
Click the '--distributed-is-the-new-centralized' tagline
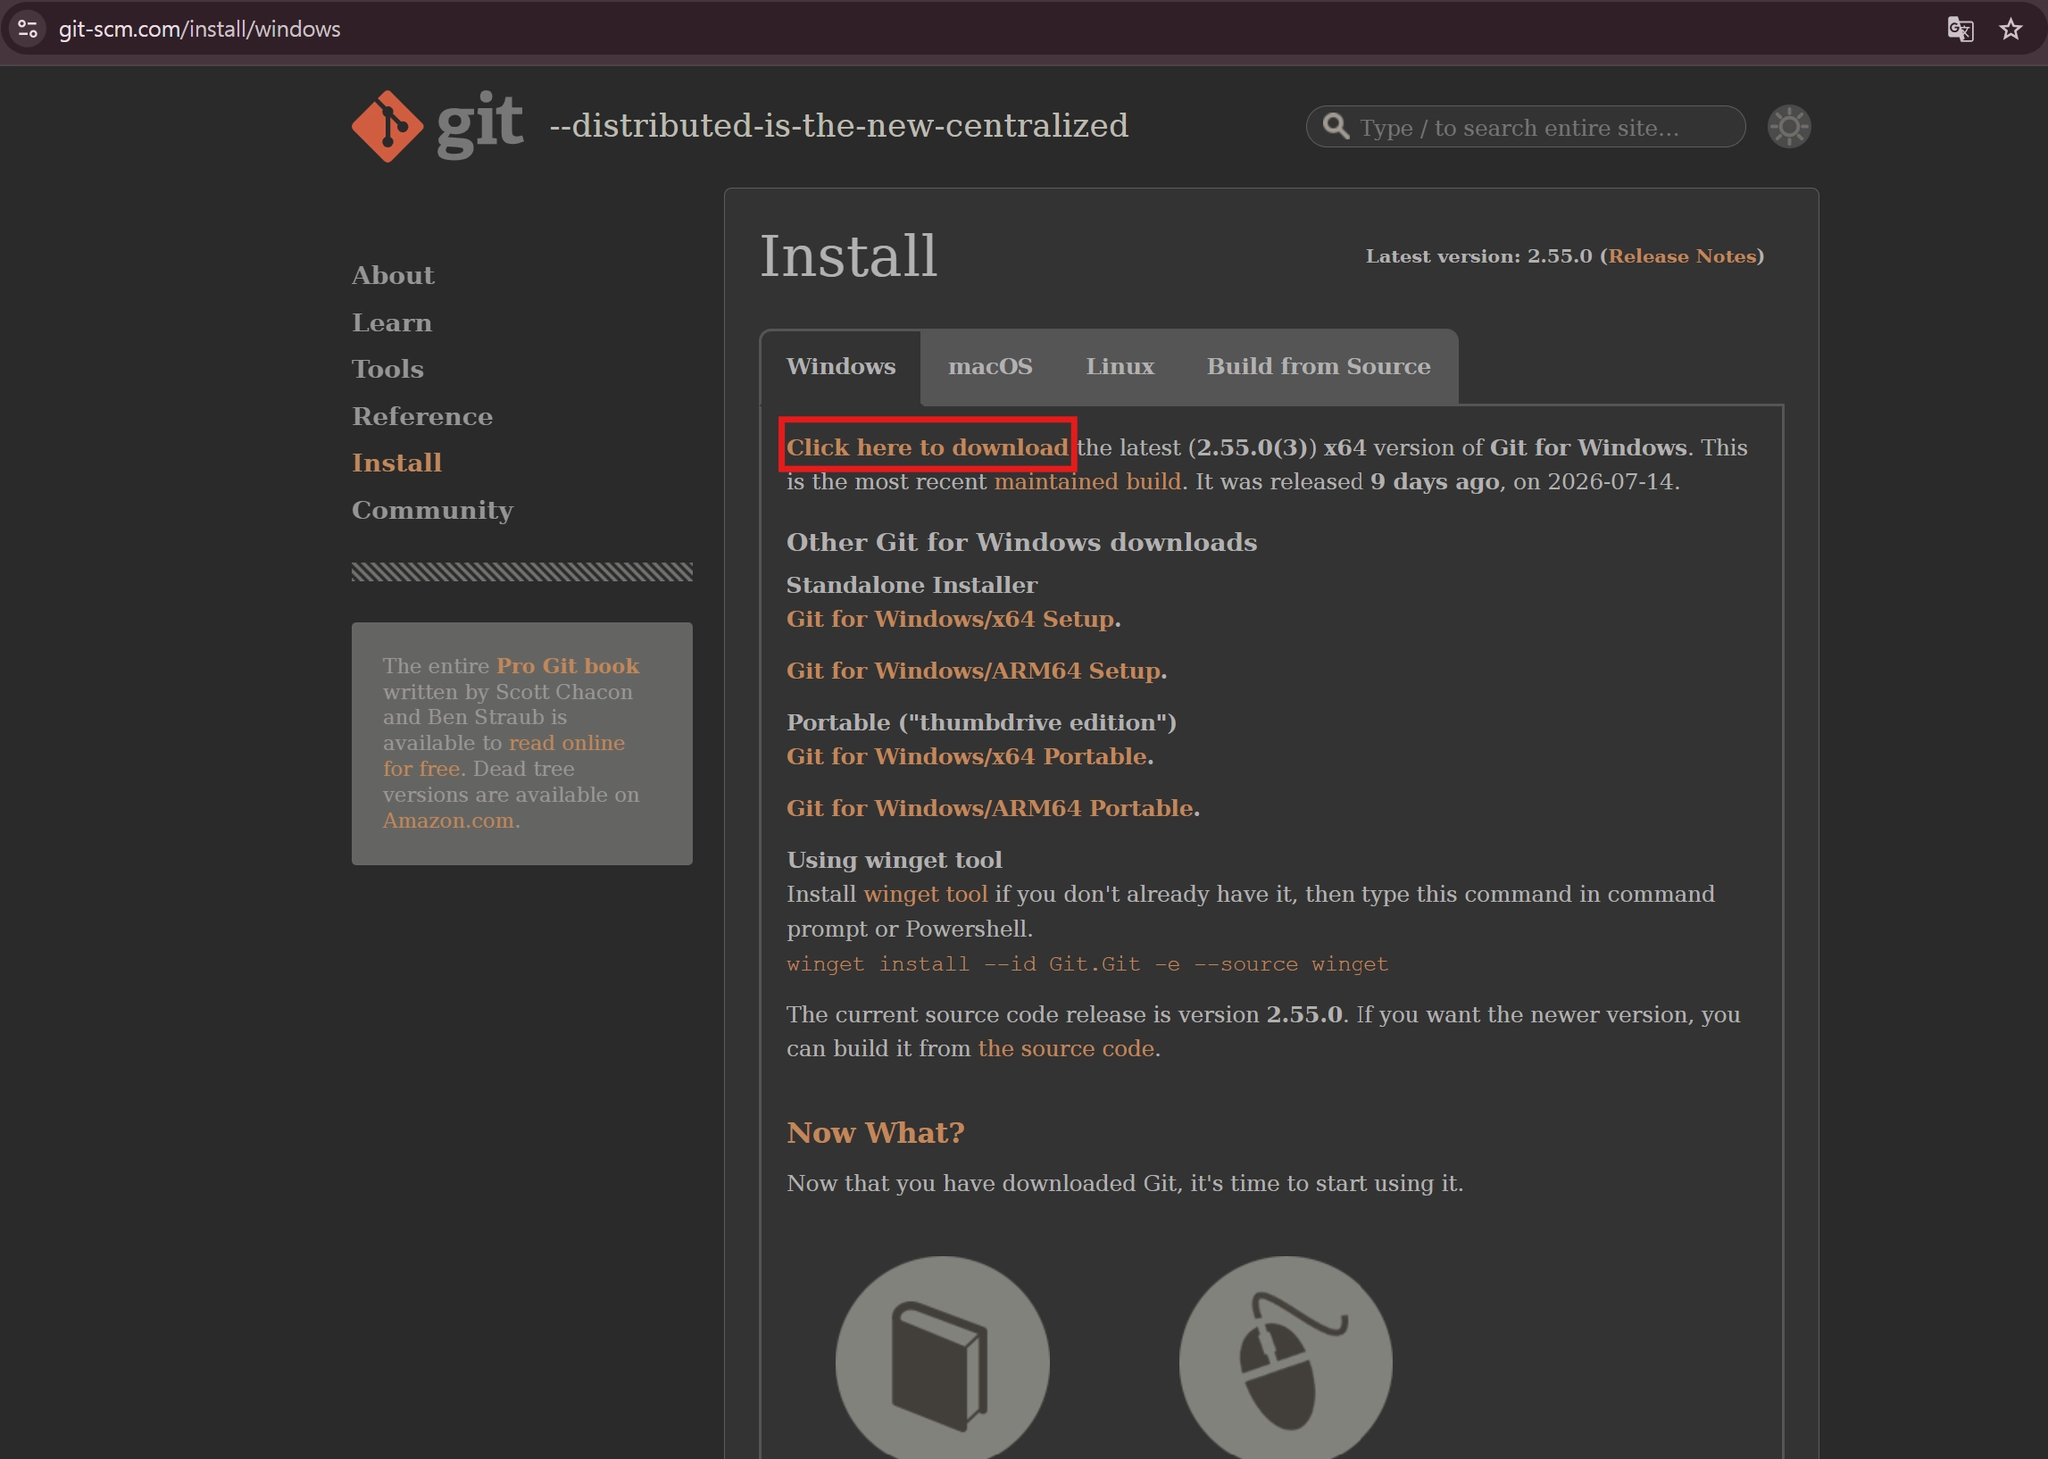coord(839,126)
